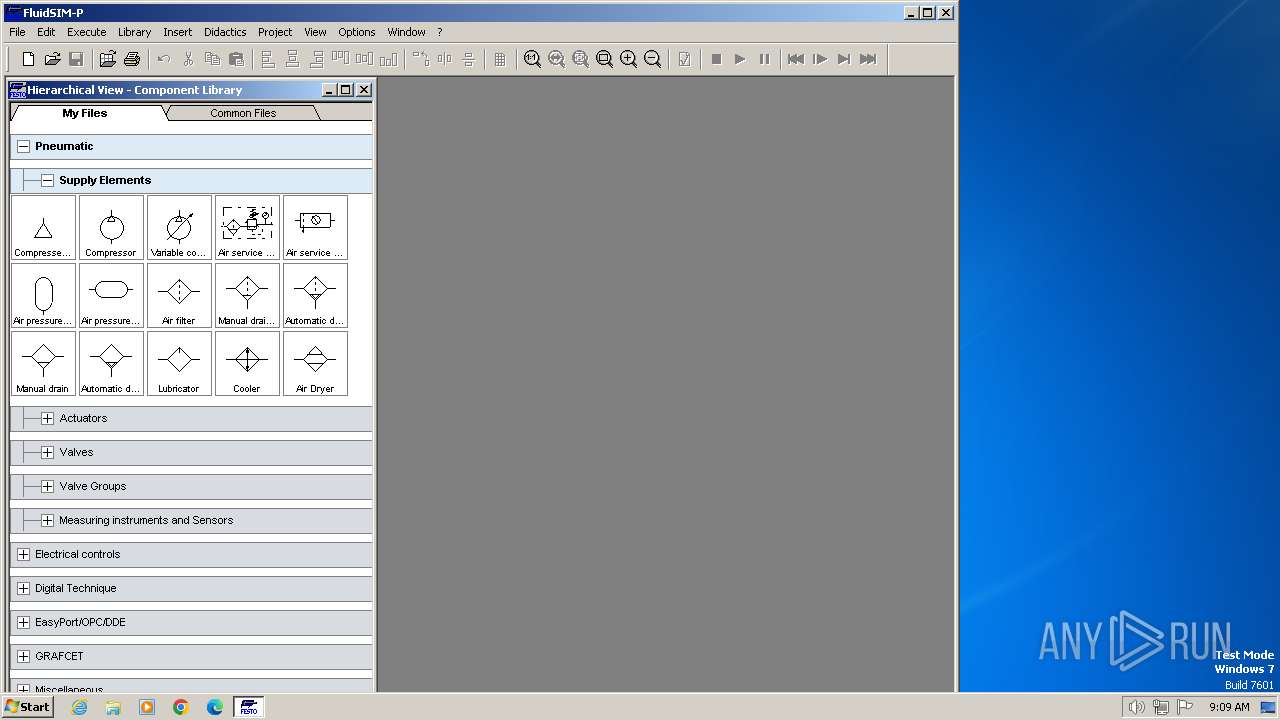The height and width of the screenshot is (720, 1280).
Task: Print the current document
Action: [131, 59]
